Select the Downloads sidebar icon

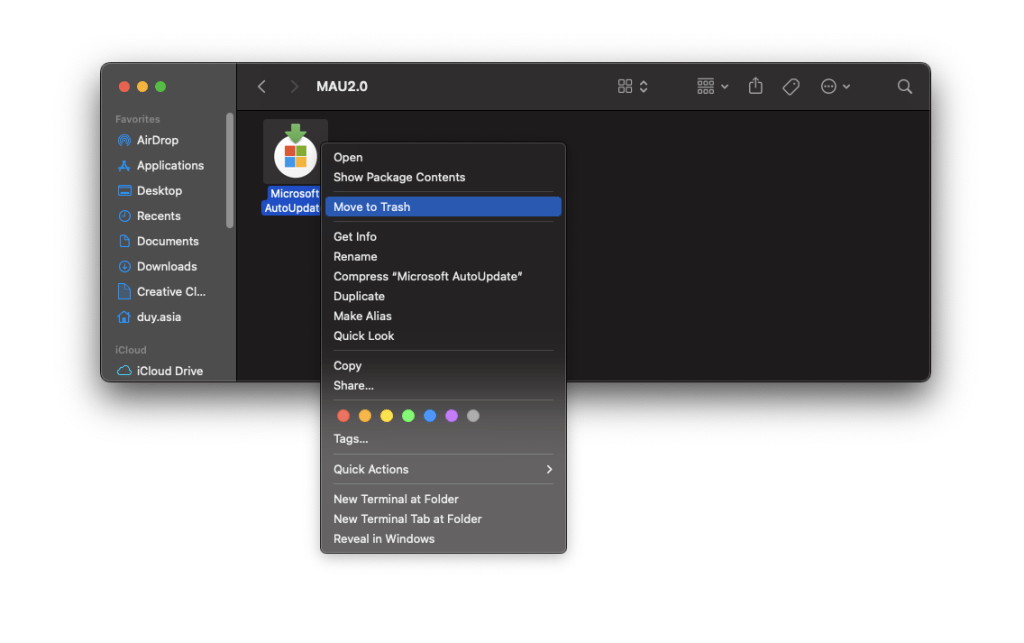tap(124, 266)
